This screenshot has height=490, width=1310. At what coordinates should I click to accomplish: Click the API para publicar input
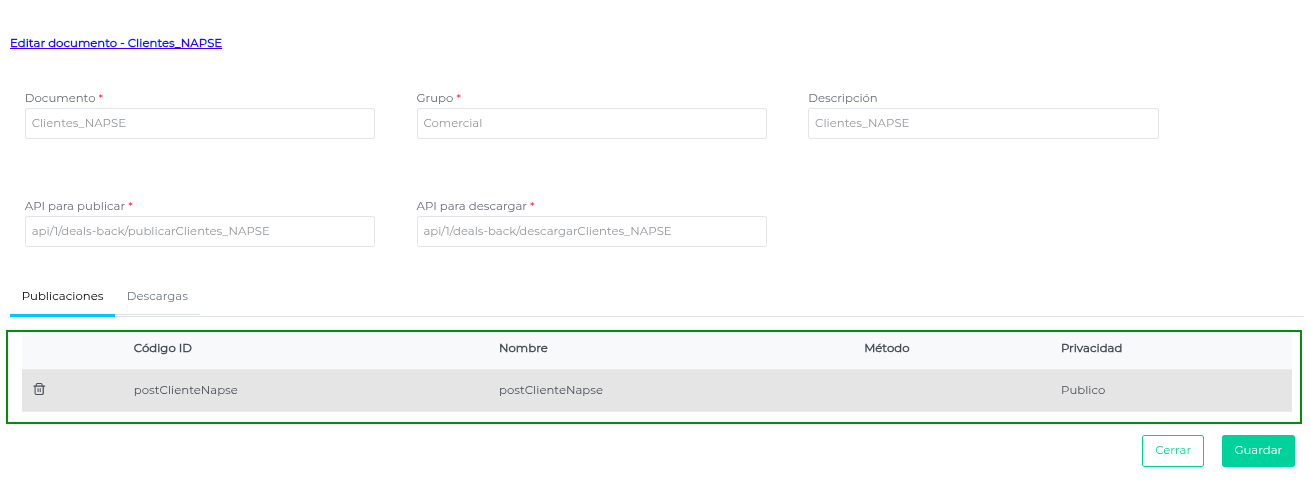[x=199, y=231]
